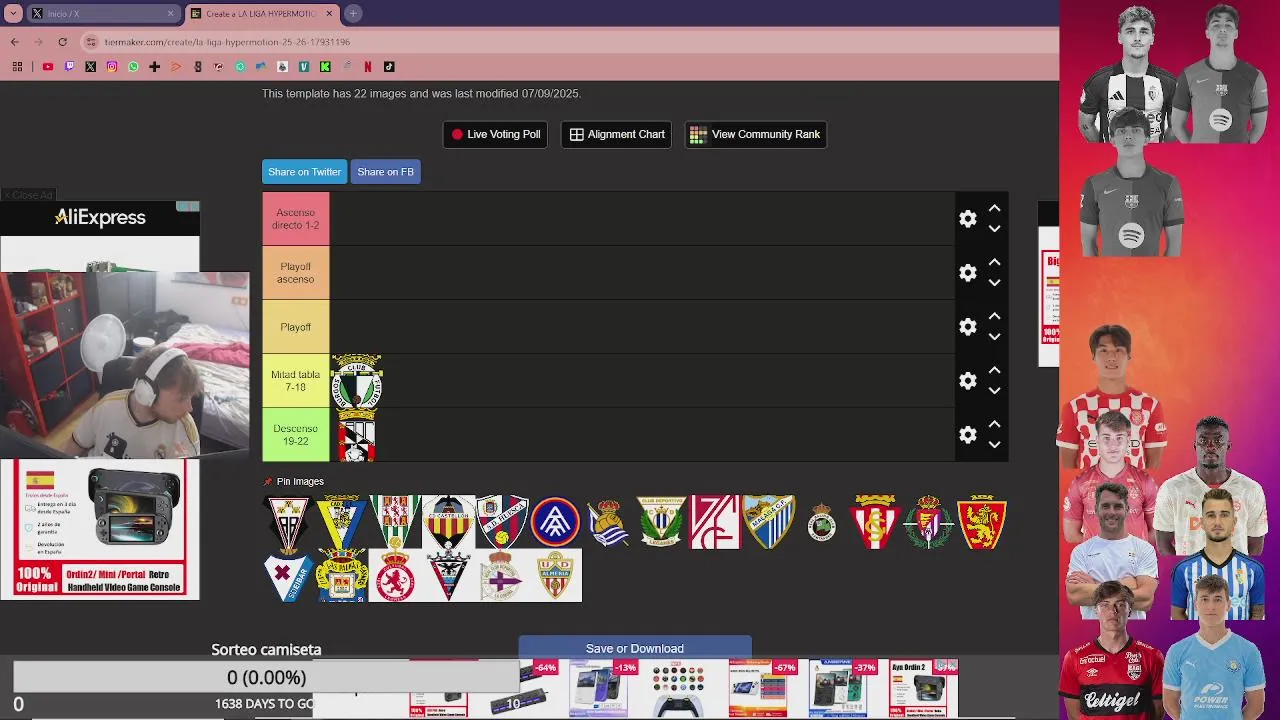Screen dimensions: 1280x720
Task: Select the crest in Descenso tier
Action: [357, 435]
